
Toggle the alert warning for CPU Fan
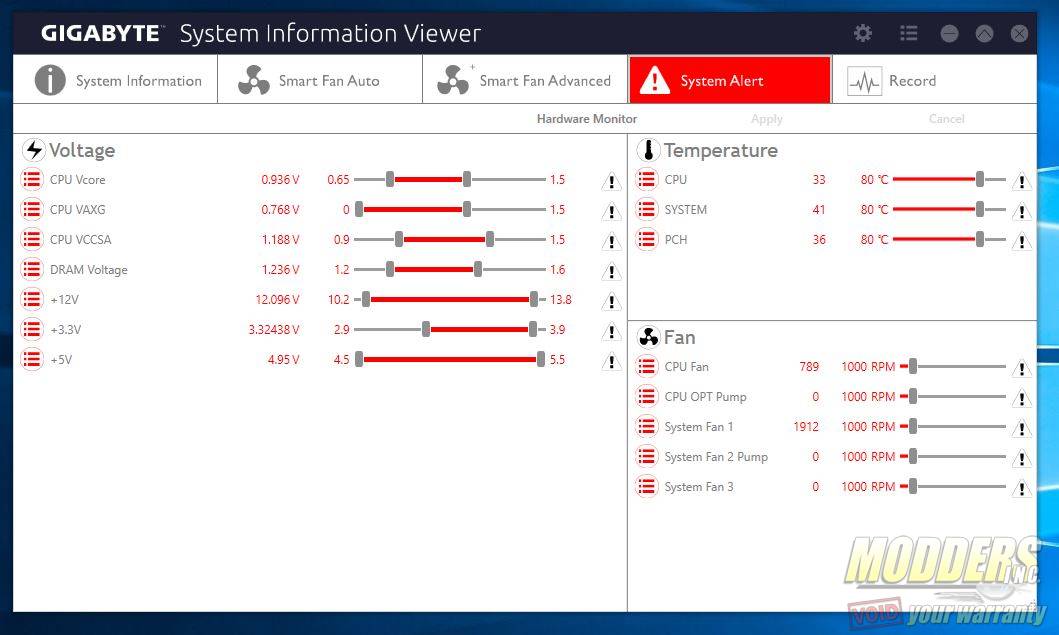point(1022,368)
